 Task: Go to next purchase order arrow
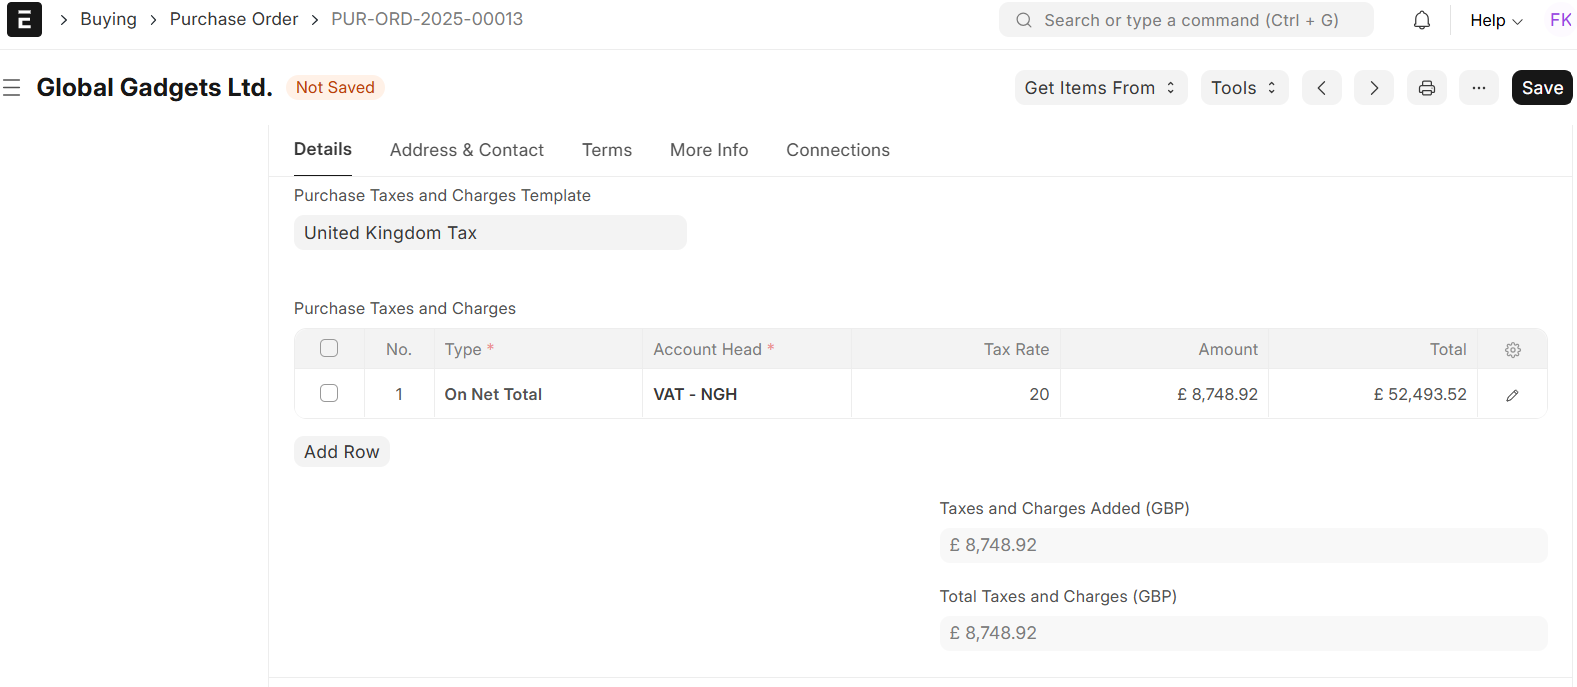tap(1373, 88)
